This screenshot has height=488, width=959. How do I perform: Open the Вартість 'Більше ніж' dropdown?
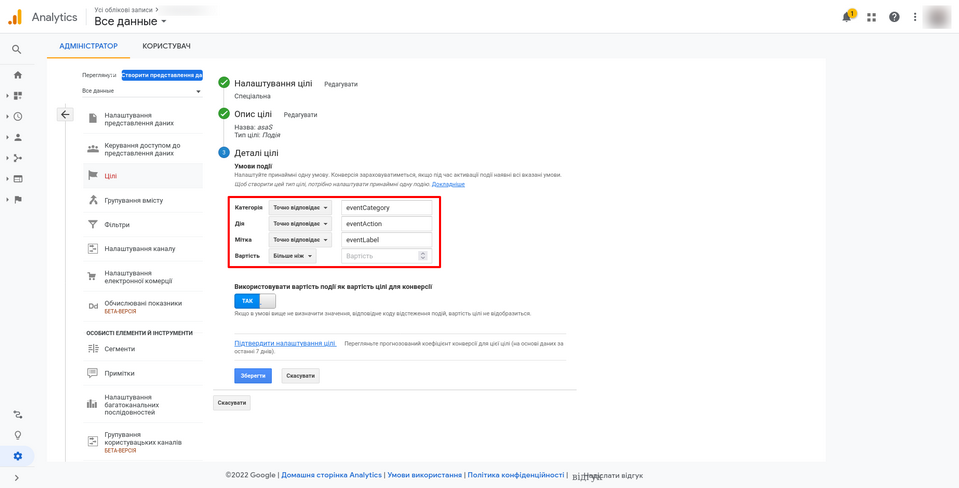[292, 256]
